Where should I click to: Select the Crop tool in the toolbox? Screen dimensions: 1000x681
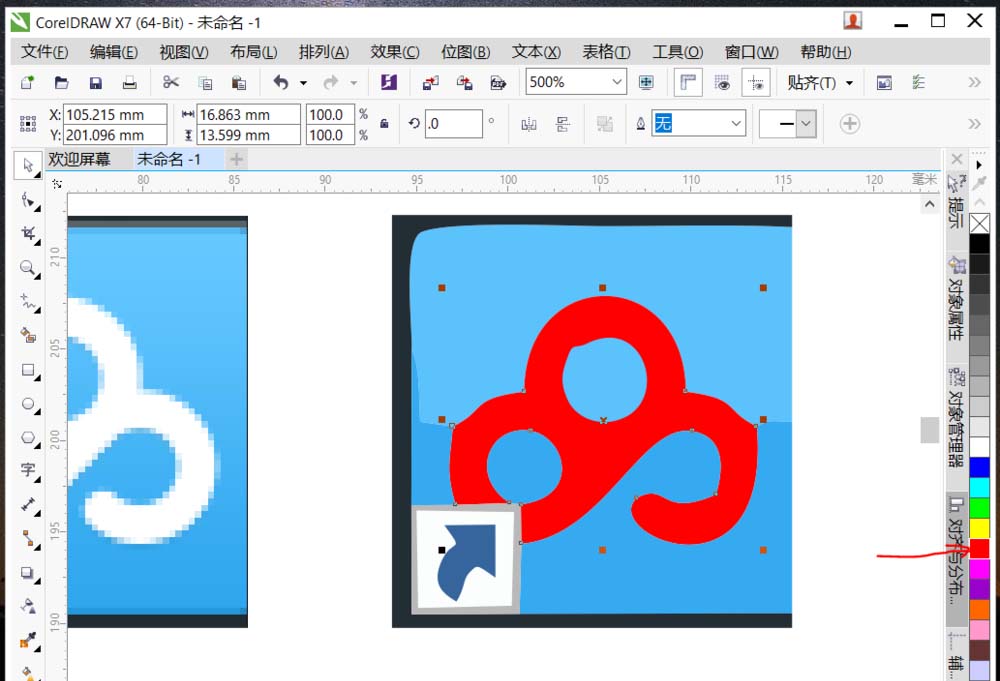coord(27,234)
